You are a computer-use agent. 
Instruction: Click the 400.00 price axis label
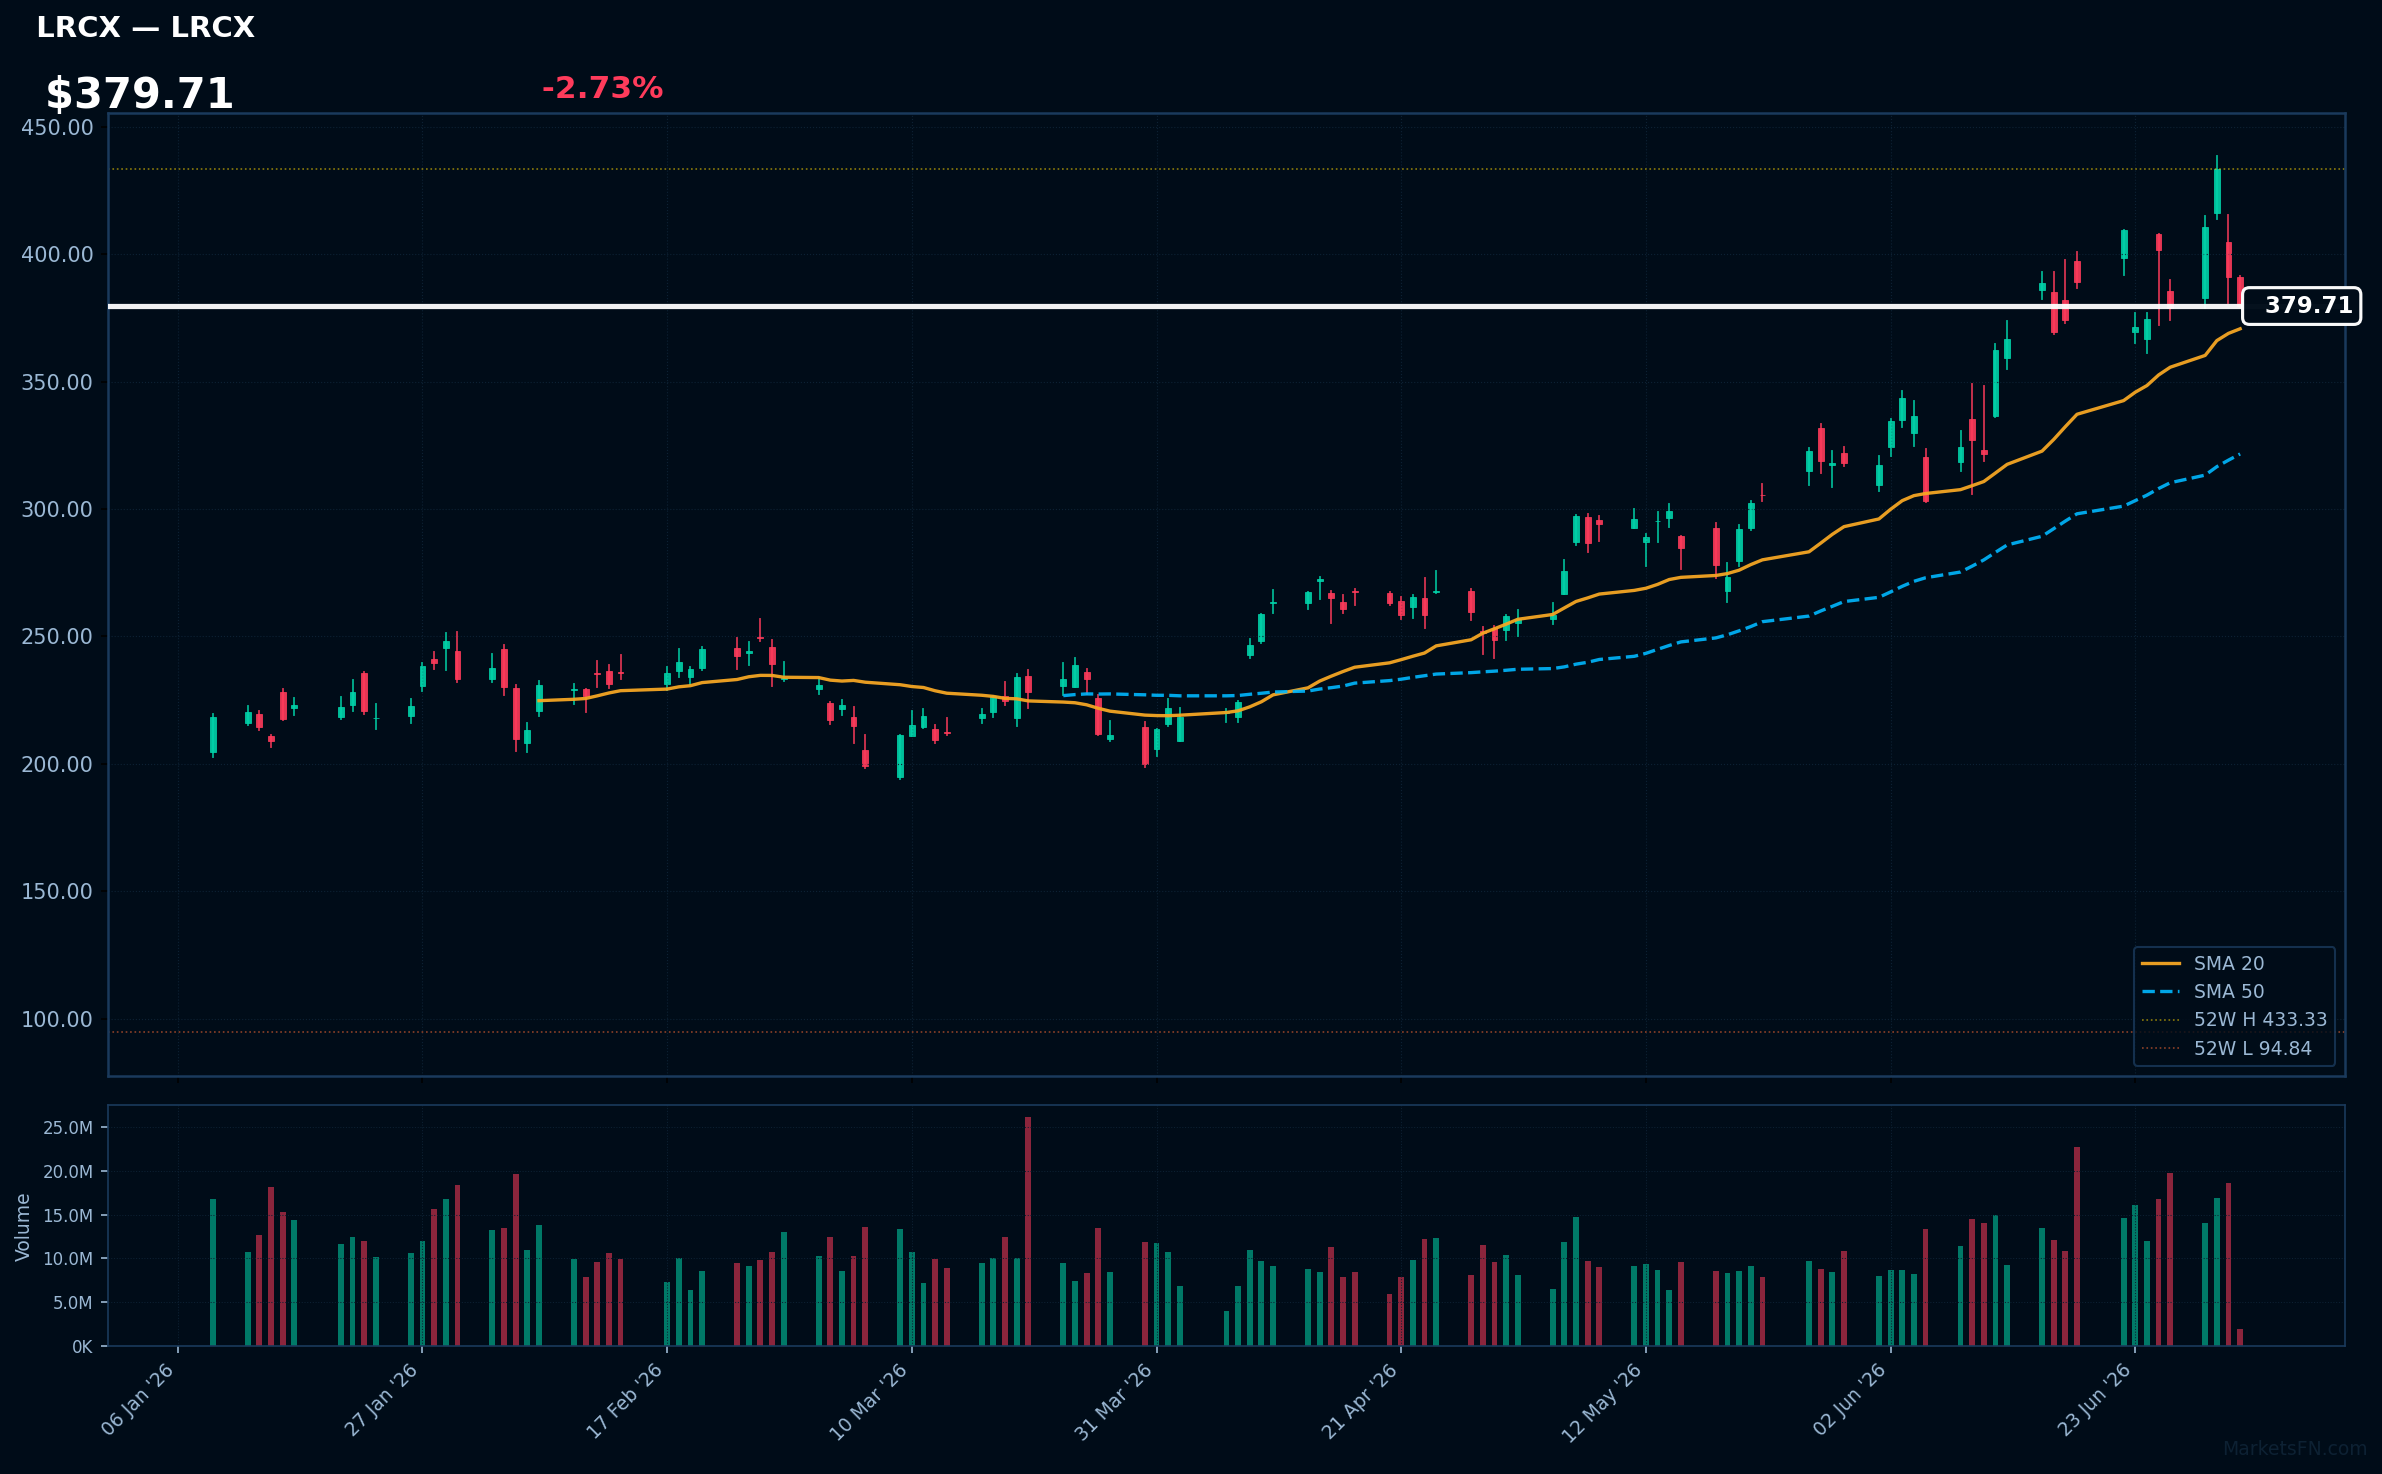pos(57,255)
